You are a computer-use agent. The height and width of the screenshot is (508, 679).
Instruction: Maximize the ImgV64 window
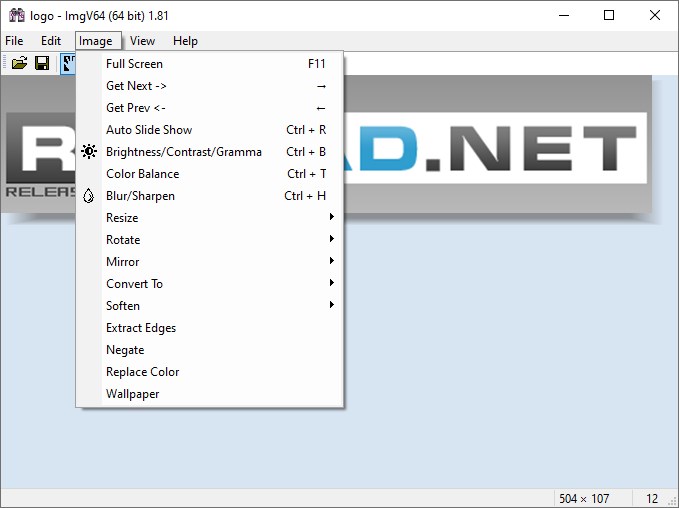pos(609,16)
